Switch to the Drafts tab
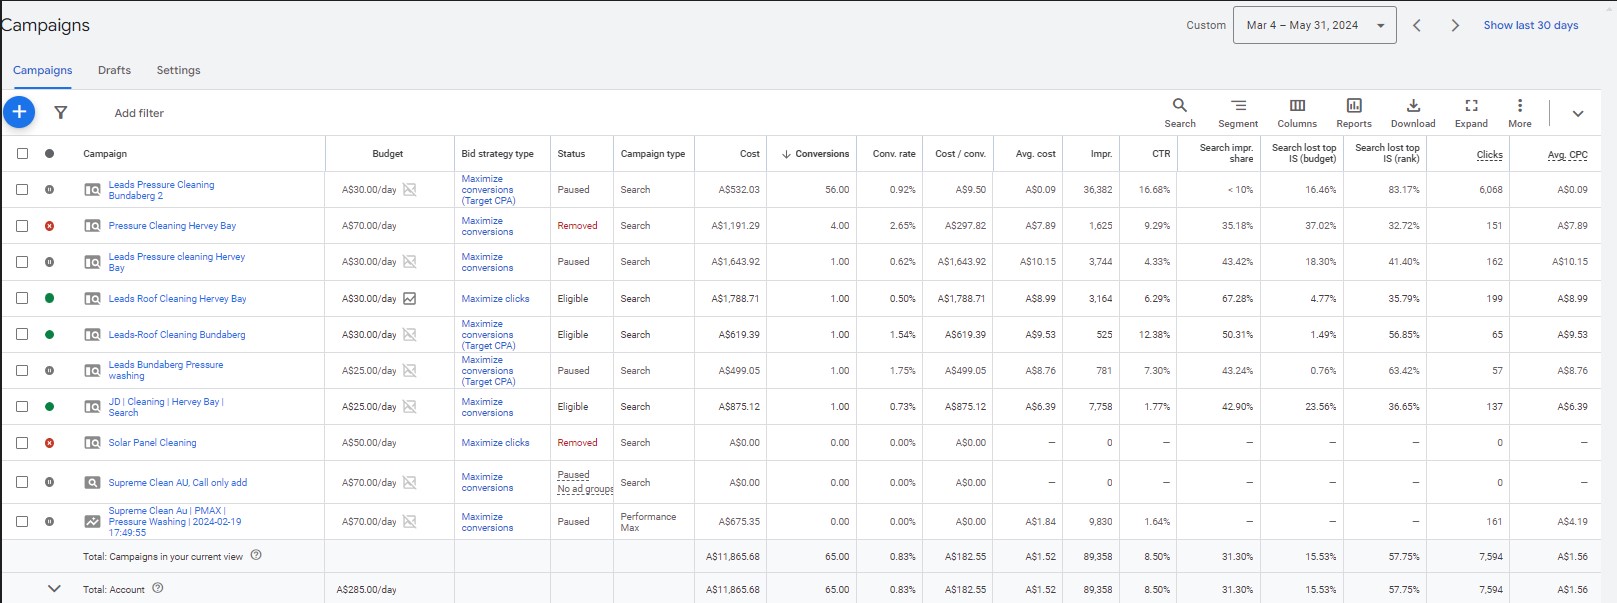 click(114, 70)
